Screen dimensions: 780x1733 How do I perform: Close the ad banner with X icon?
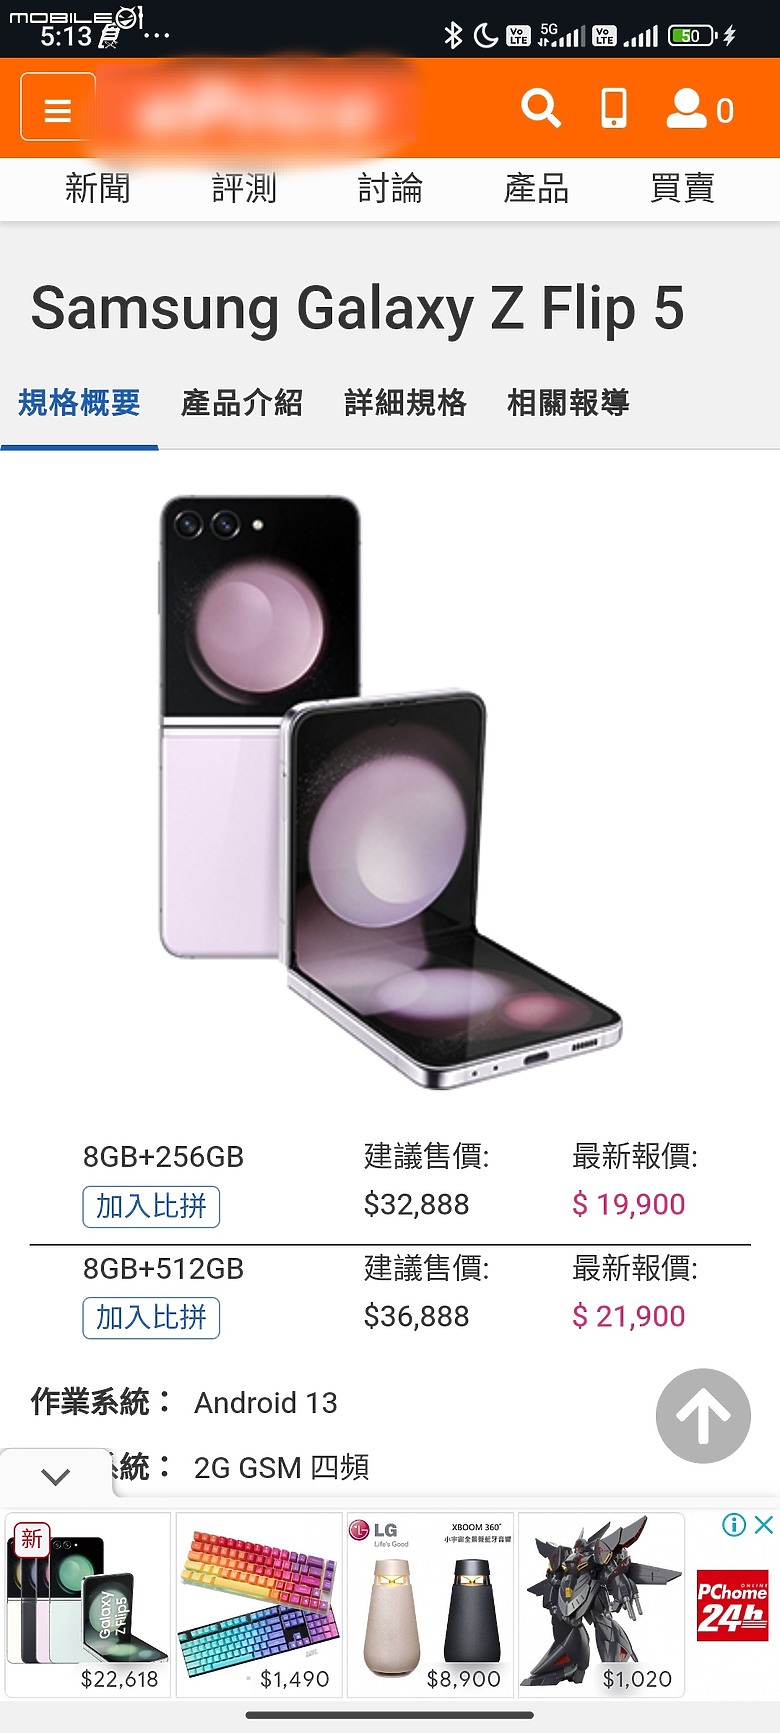click(764, 1525)
